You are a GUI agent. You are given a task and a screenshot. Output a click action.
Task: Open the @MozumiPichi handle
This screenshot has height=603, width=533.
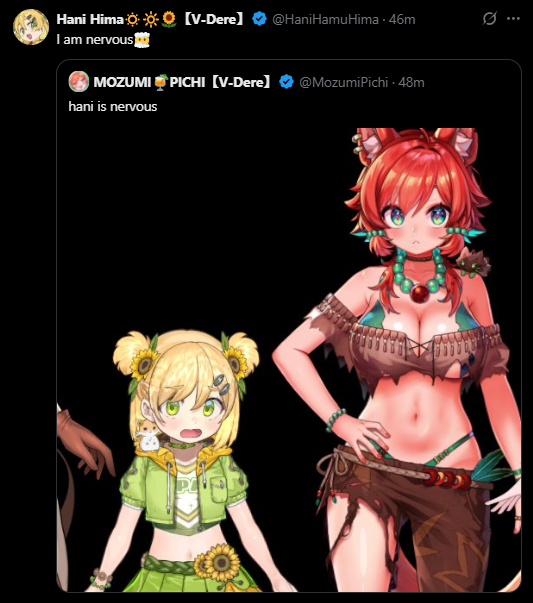click(x=343, y=82)
